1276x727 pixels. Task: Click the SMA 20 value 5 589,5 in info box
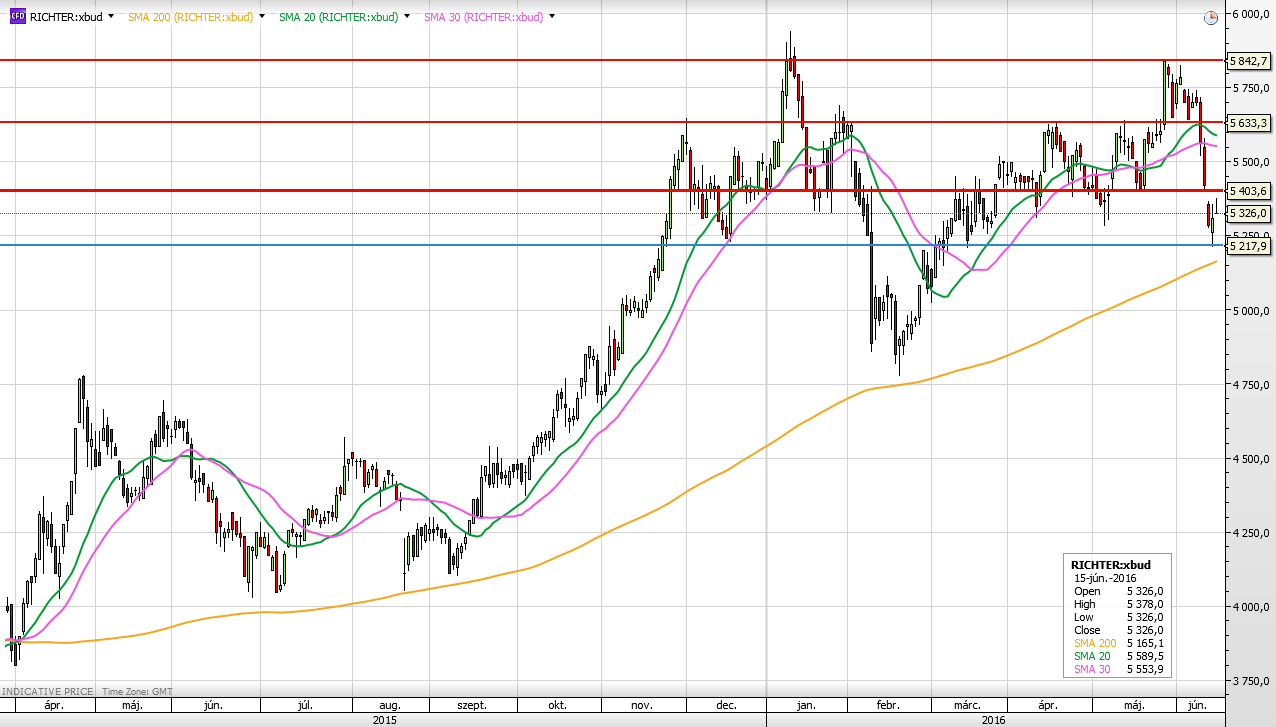click(x=1145, y=656)
